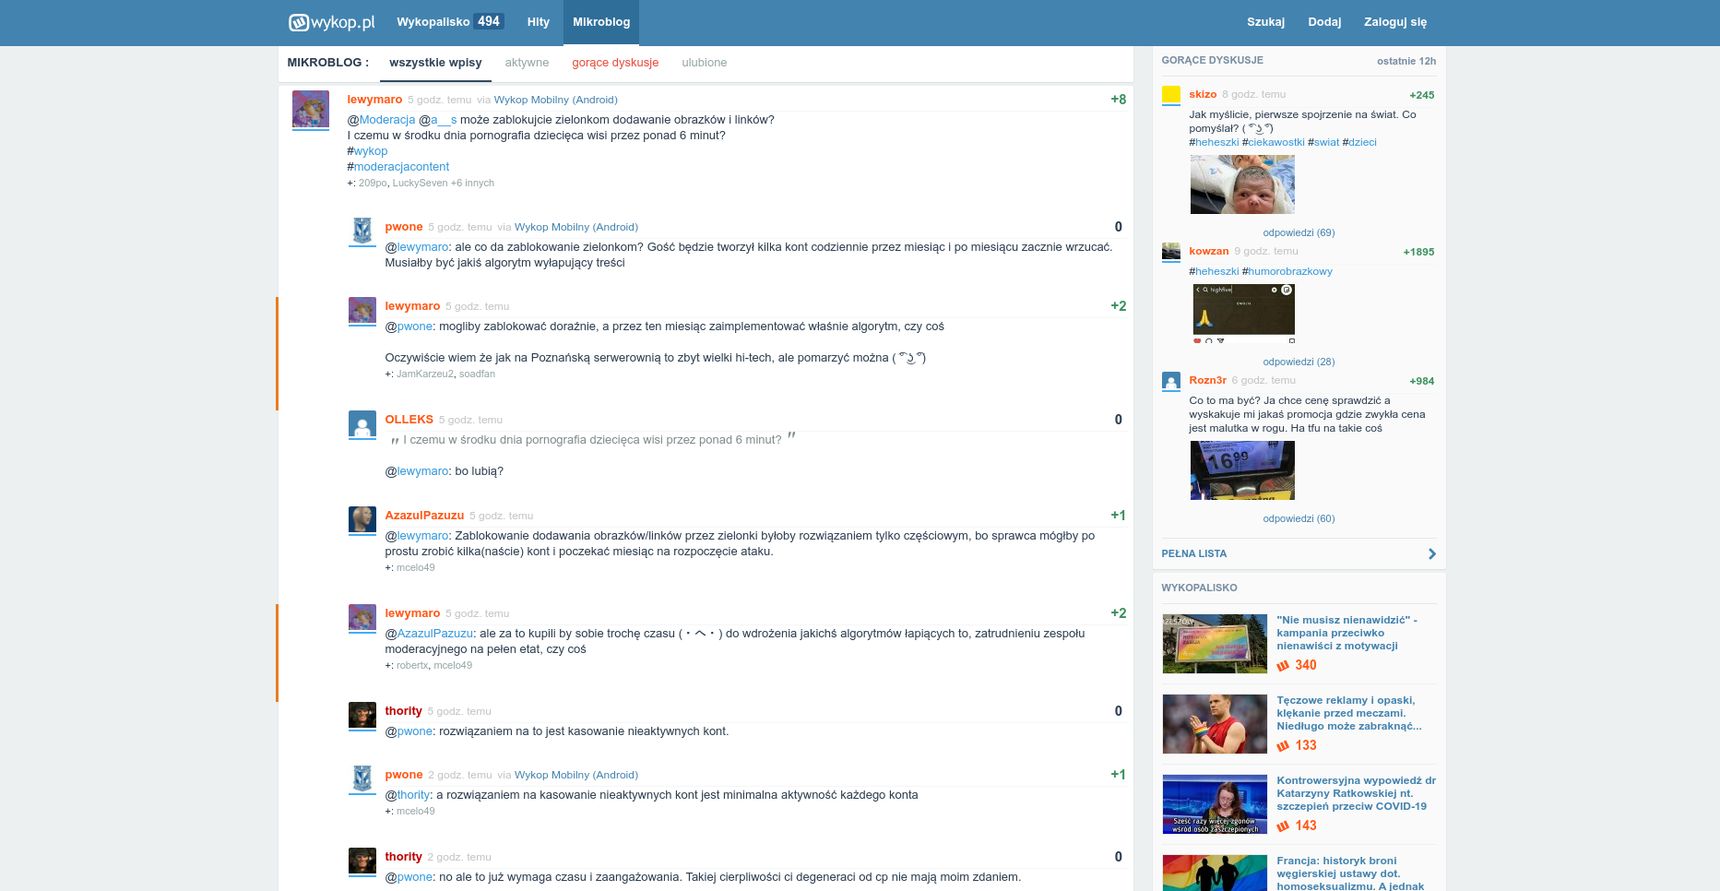Open the wykop.pl logo homepage

[331, 22]
